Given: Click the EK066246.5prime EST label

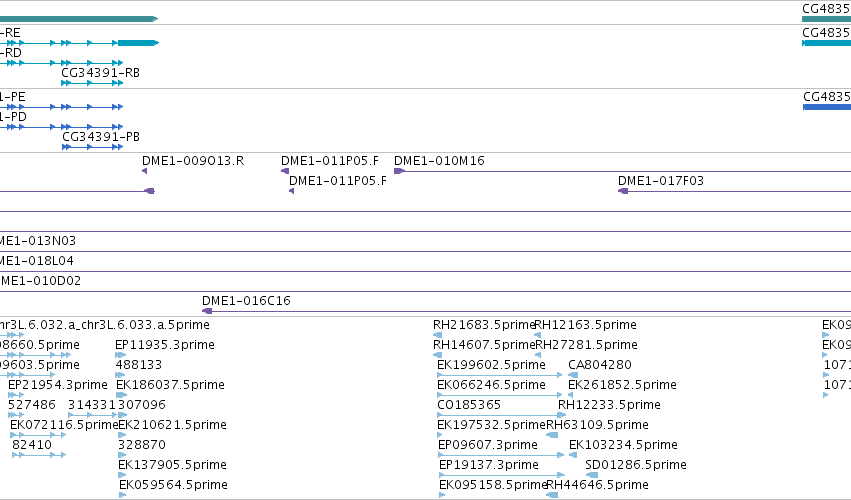Looking at the screenshot, I should [491, 385].
